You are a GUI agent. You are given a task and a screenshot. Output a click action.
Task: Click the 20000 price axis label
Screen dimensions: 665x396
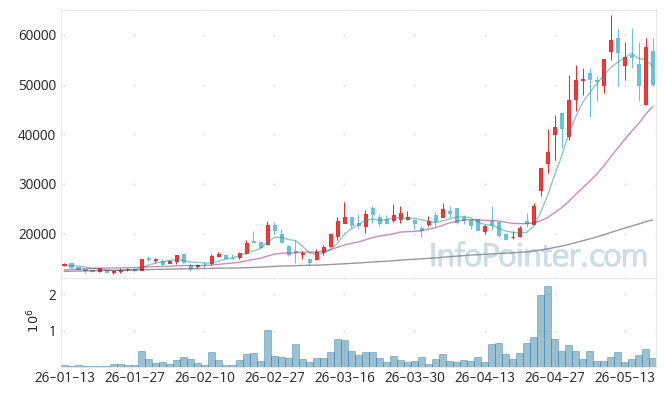click(x=37, y=234)
